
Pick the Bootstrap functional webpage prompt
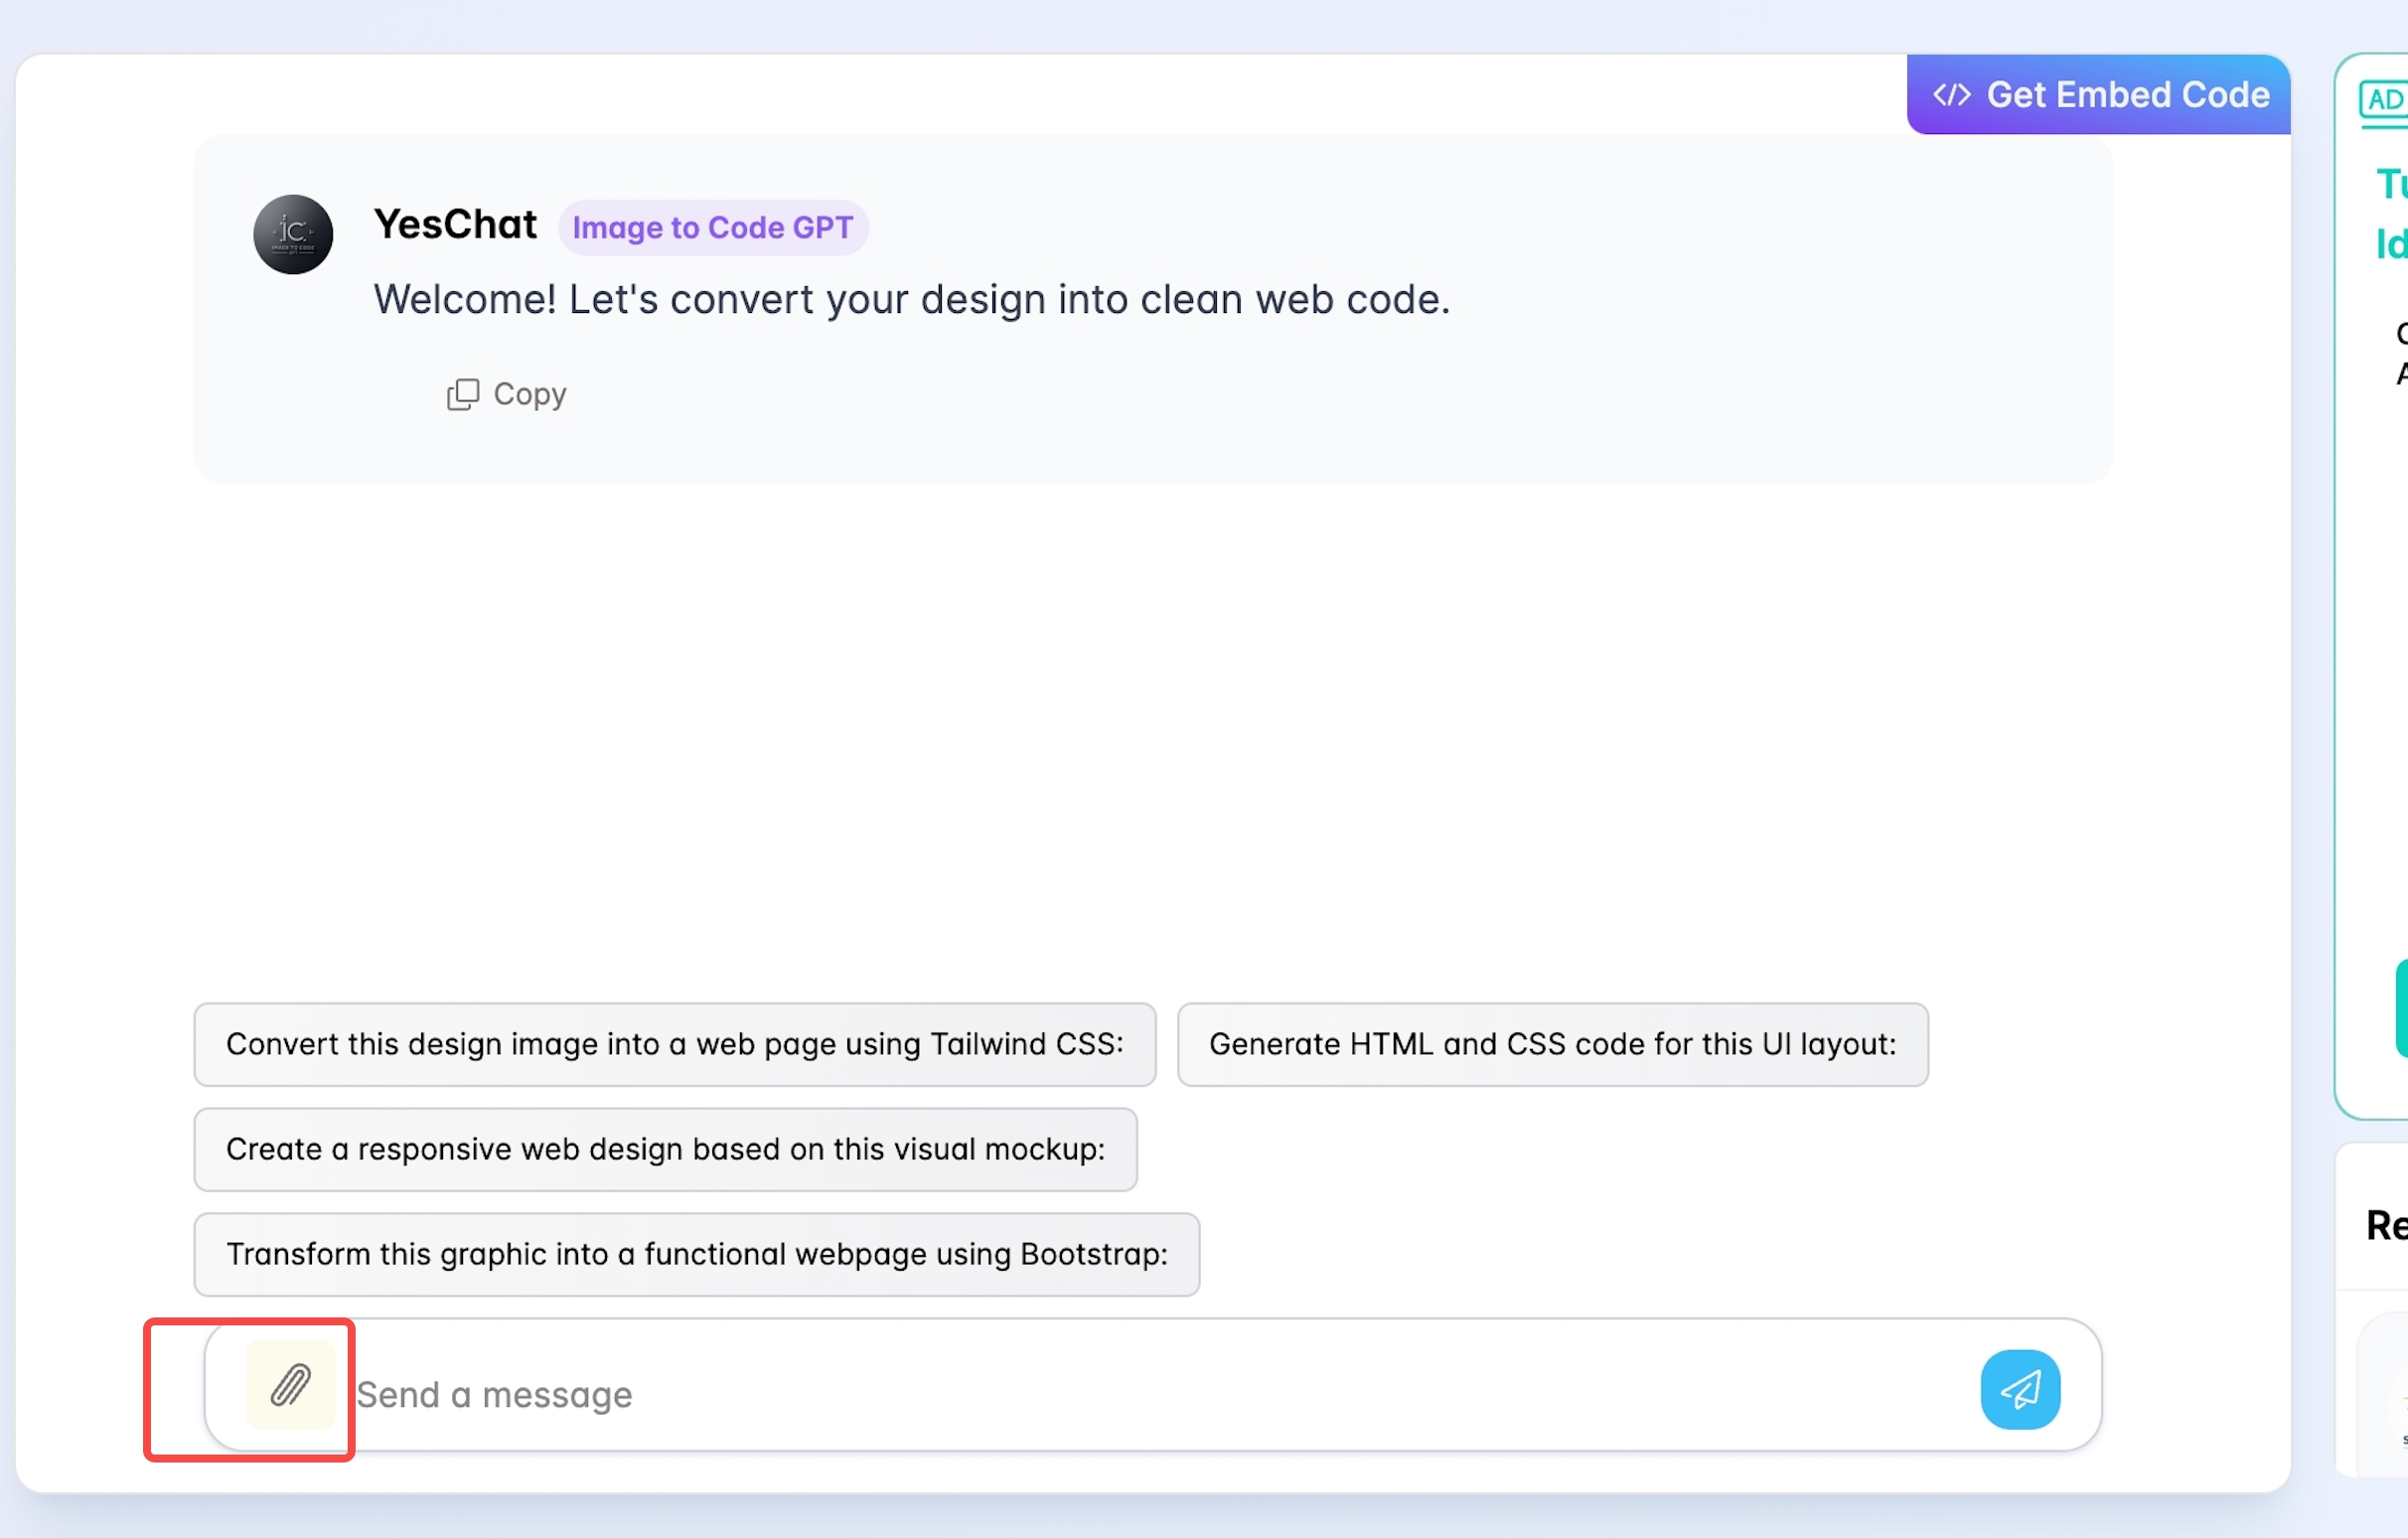point(697,1254)
